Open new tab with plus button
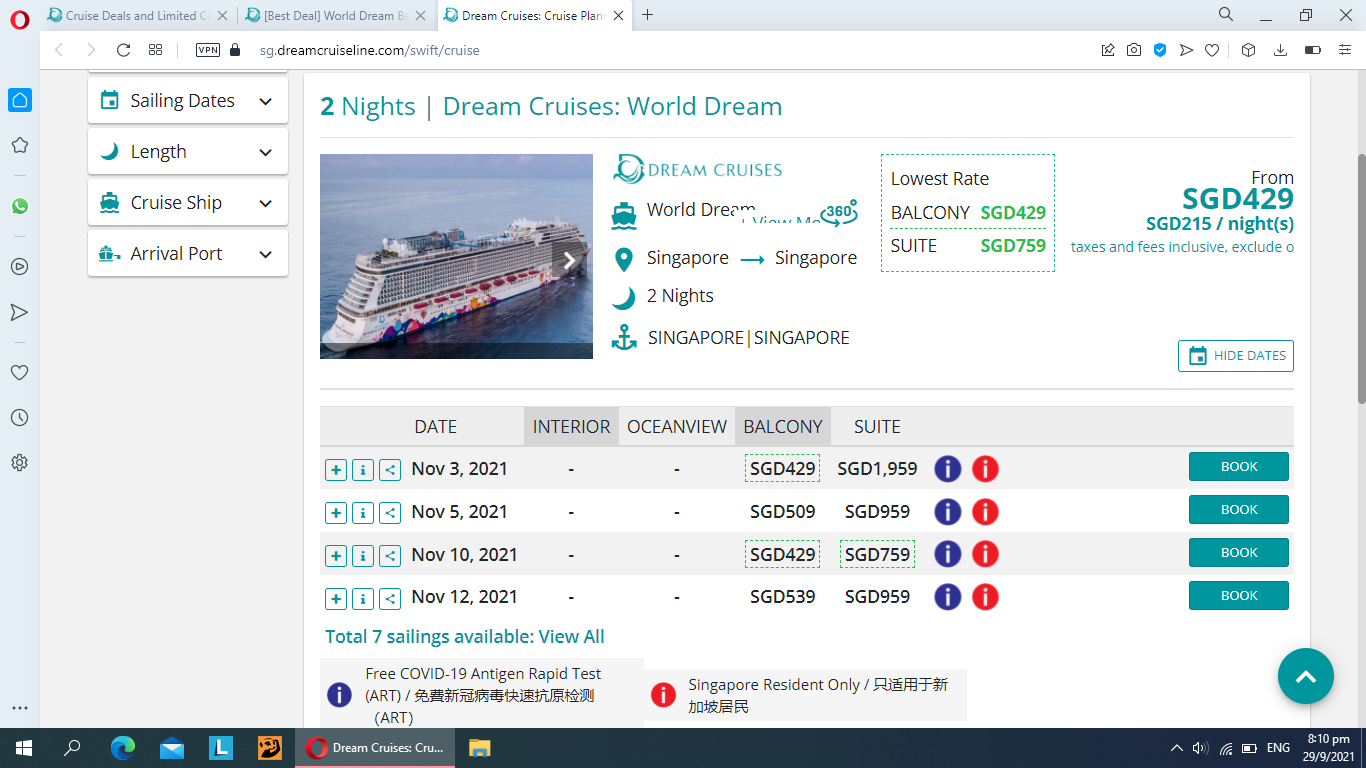 648,15
